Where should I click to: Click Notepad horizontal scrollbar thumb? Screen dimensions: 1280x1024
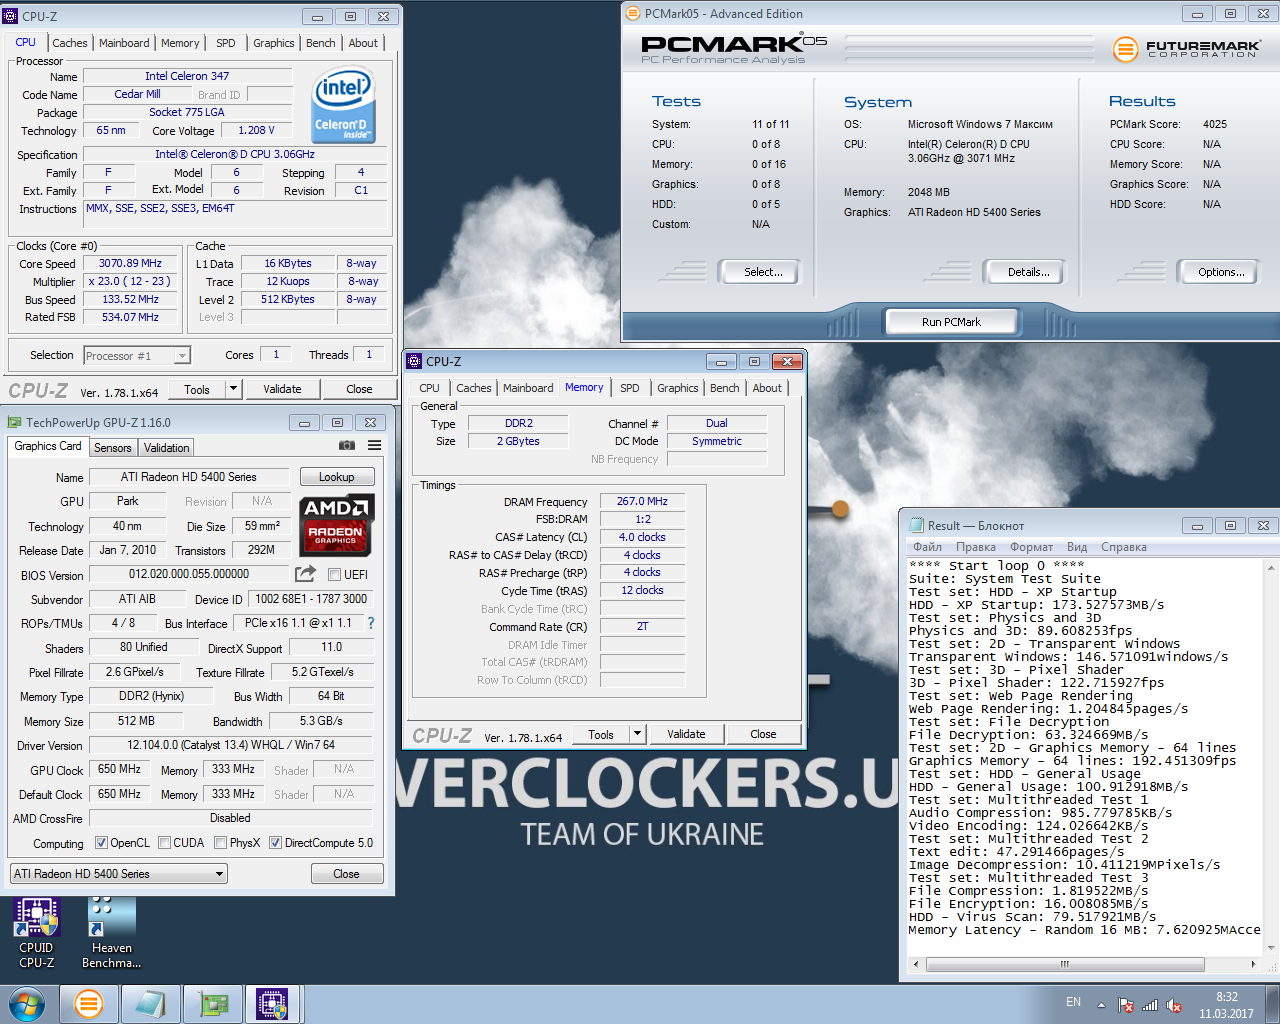1065,964
